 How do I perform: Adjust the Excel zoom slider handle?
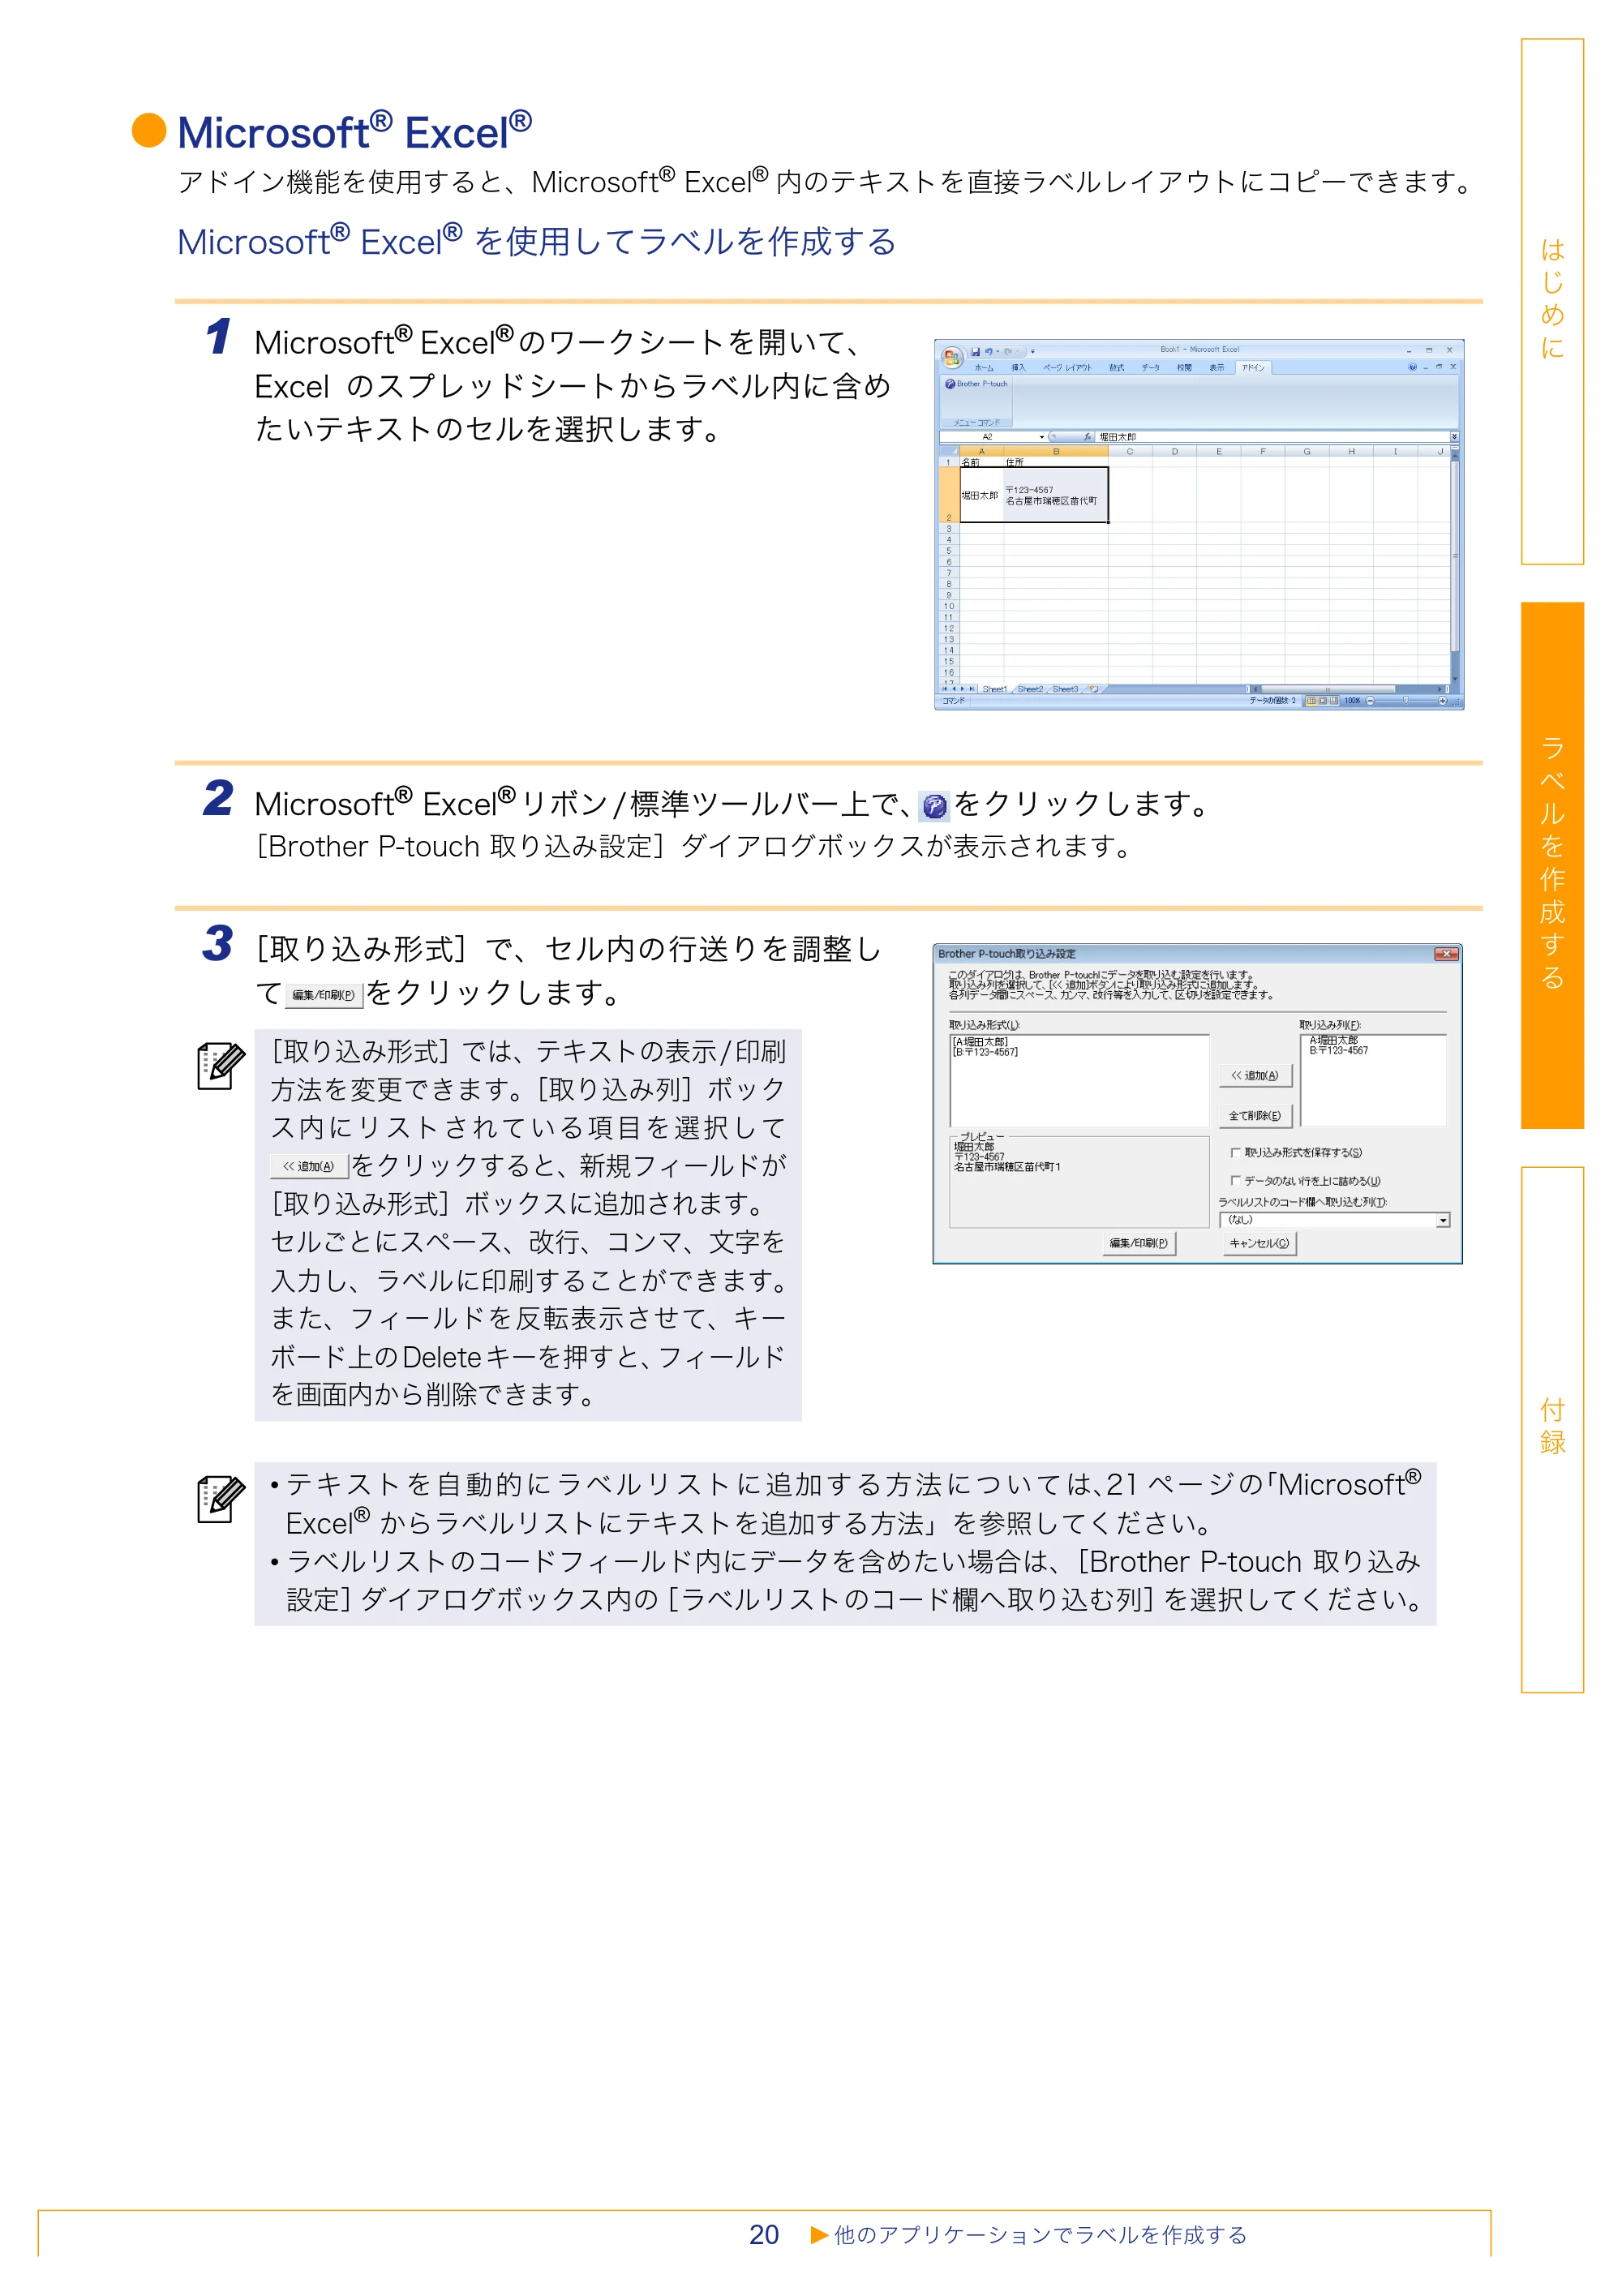coord(1406,700)
